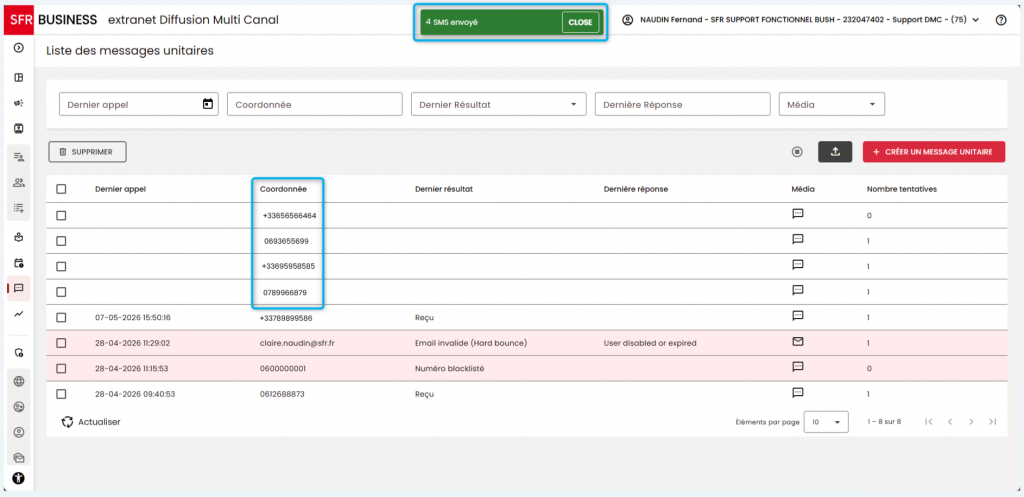Focus the Coordonnée filter input field
The width and height of the screenshot is (1024, 497).
[x=314, y=104]
